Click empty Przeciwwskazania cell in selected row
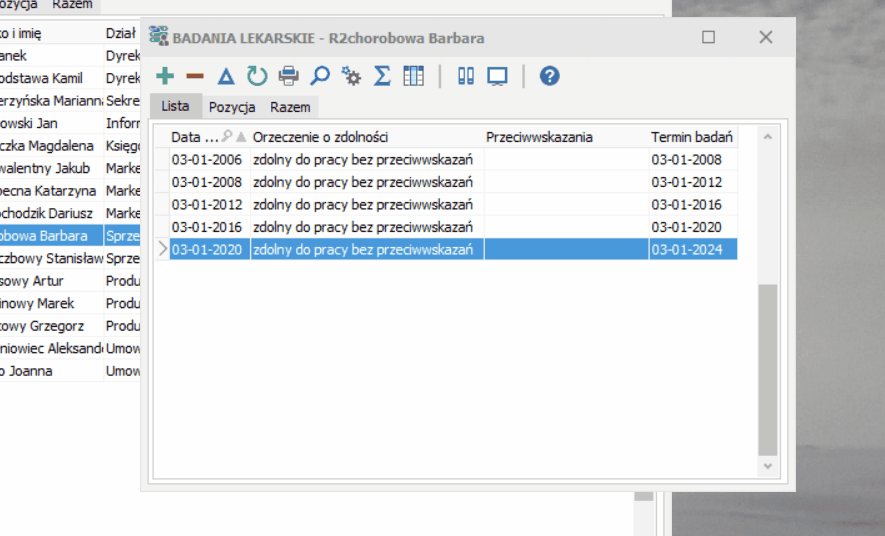885x536 pixels. pyautogui.click(x=566, y=249)
